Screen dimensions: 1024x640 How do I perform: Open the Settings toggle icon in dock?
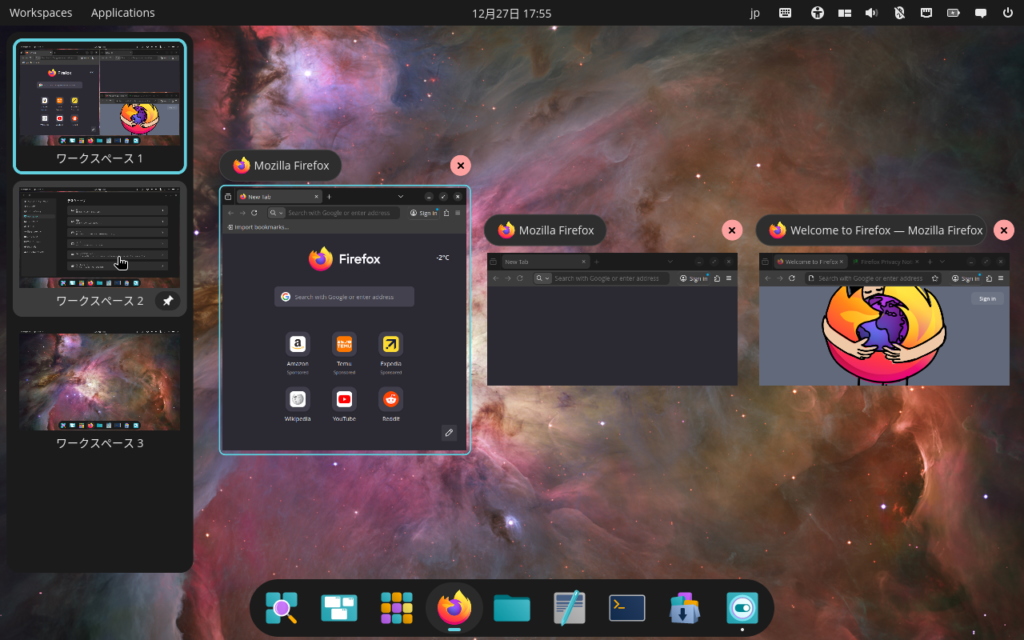742,608
